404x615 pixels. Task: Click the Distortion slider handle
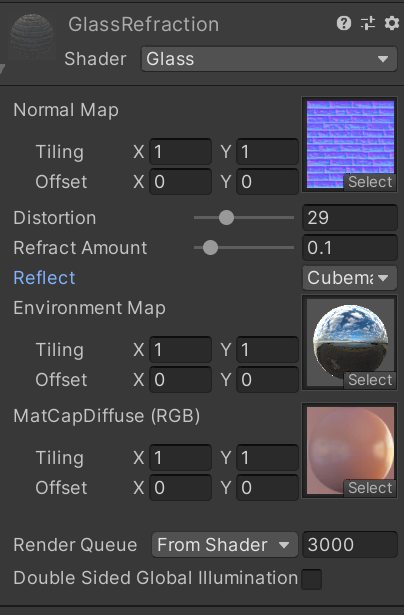(x=226, y=218)
